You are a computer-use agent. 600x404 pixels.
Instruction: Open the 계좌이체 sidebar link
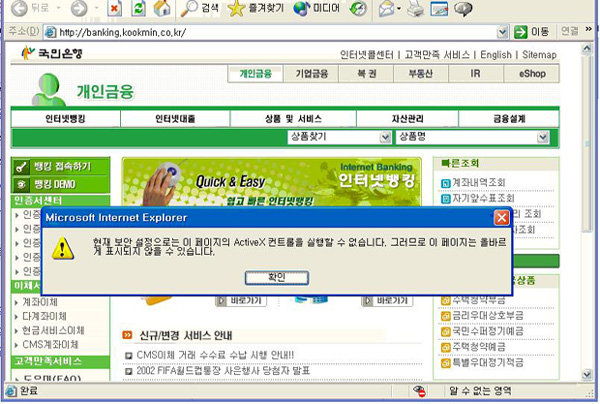point(40,302)
